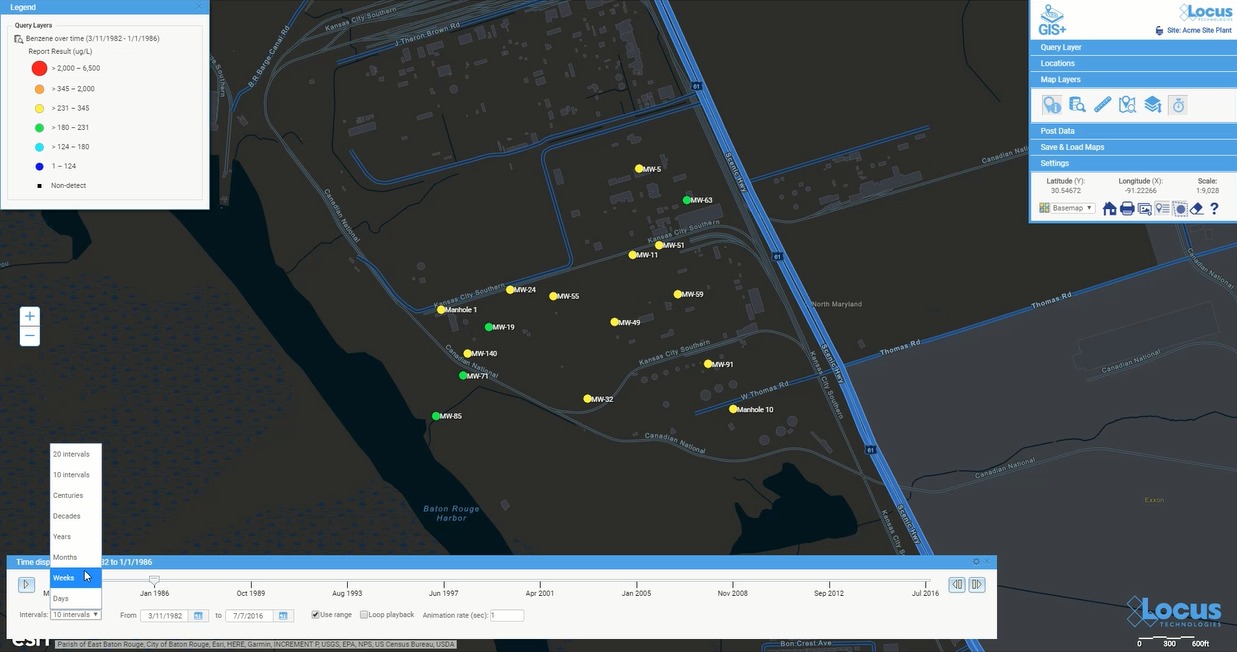Collapse the Intervals dropdown
1237x652 pixels.
(x=76, y=615)
